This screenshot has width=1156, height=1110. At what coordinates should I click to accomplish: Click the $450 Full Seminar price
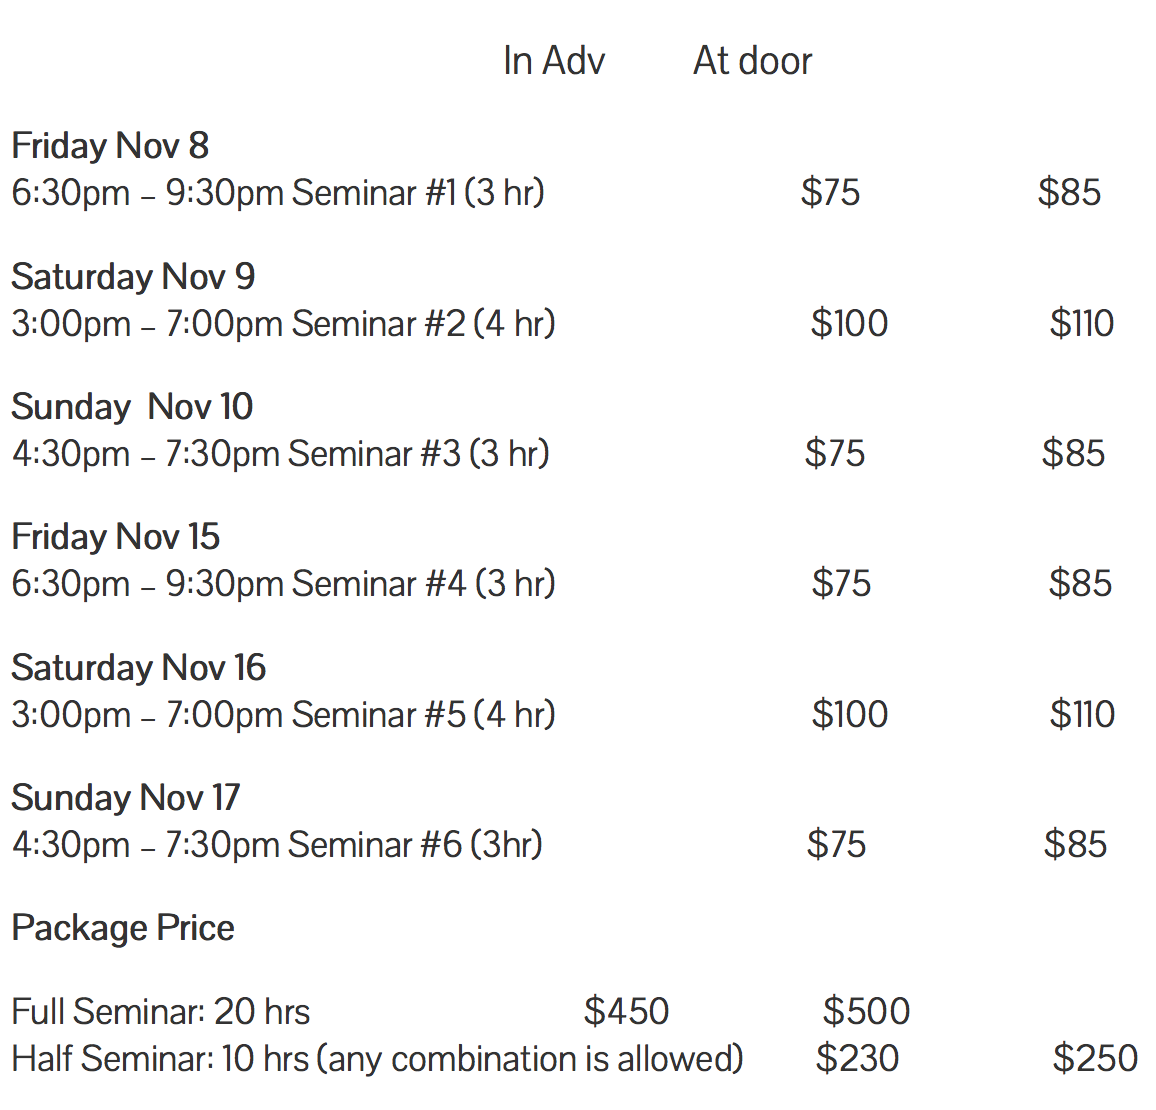click(626, 1012)
